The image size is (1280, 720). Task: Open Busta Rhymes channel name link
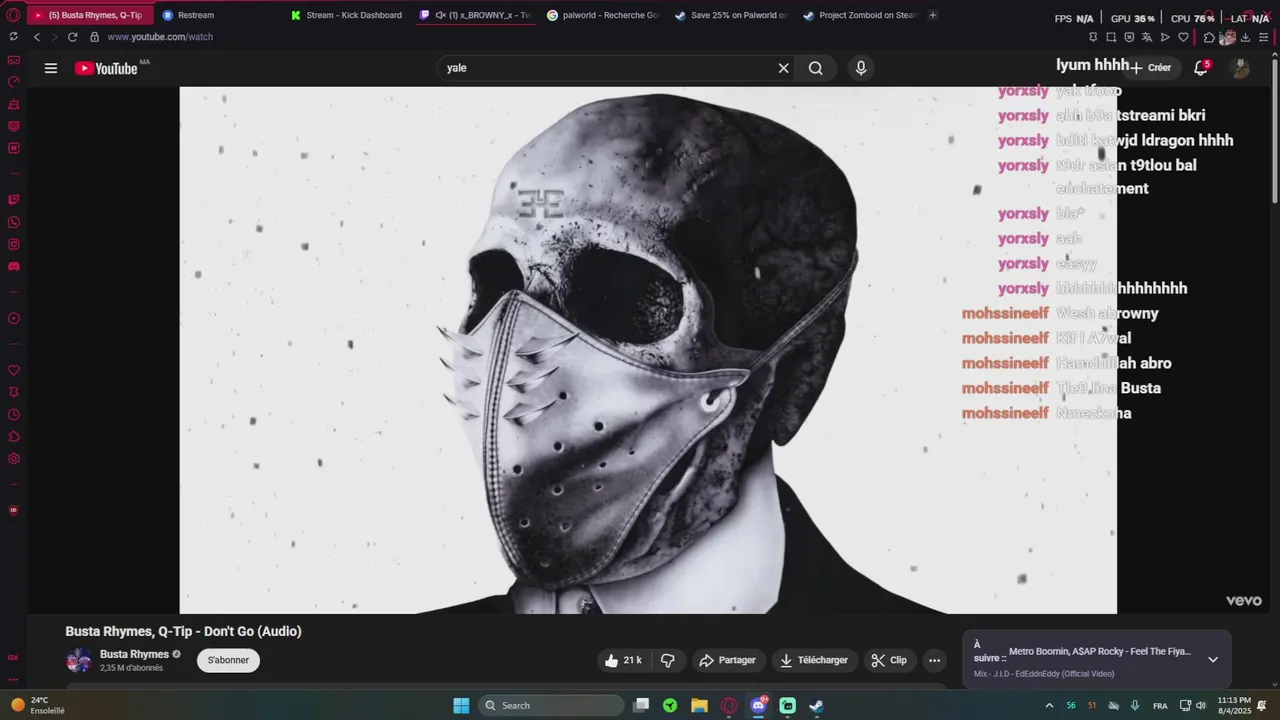[x=134, y=654]
